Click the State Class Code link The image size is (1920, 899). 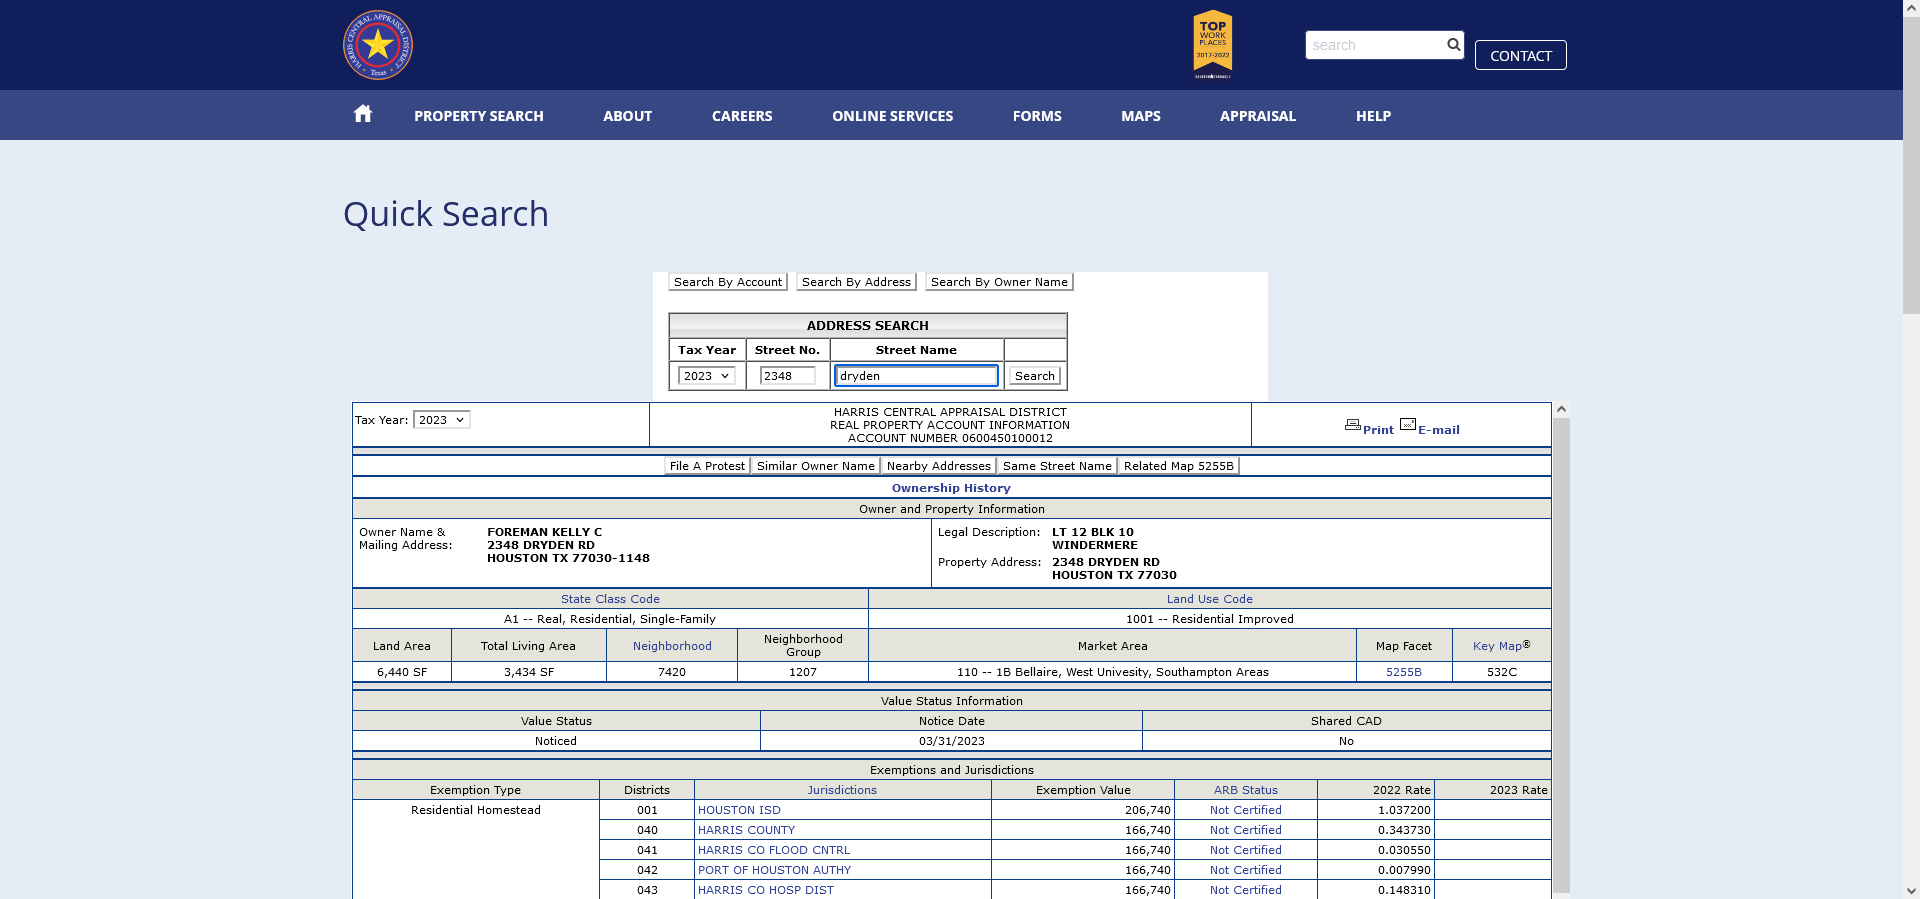tap(610, 599)
